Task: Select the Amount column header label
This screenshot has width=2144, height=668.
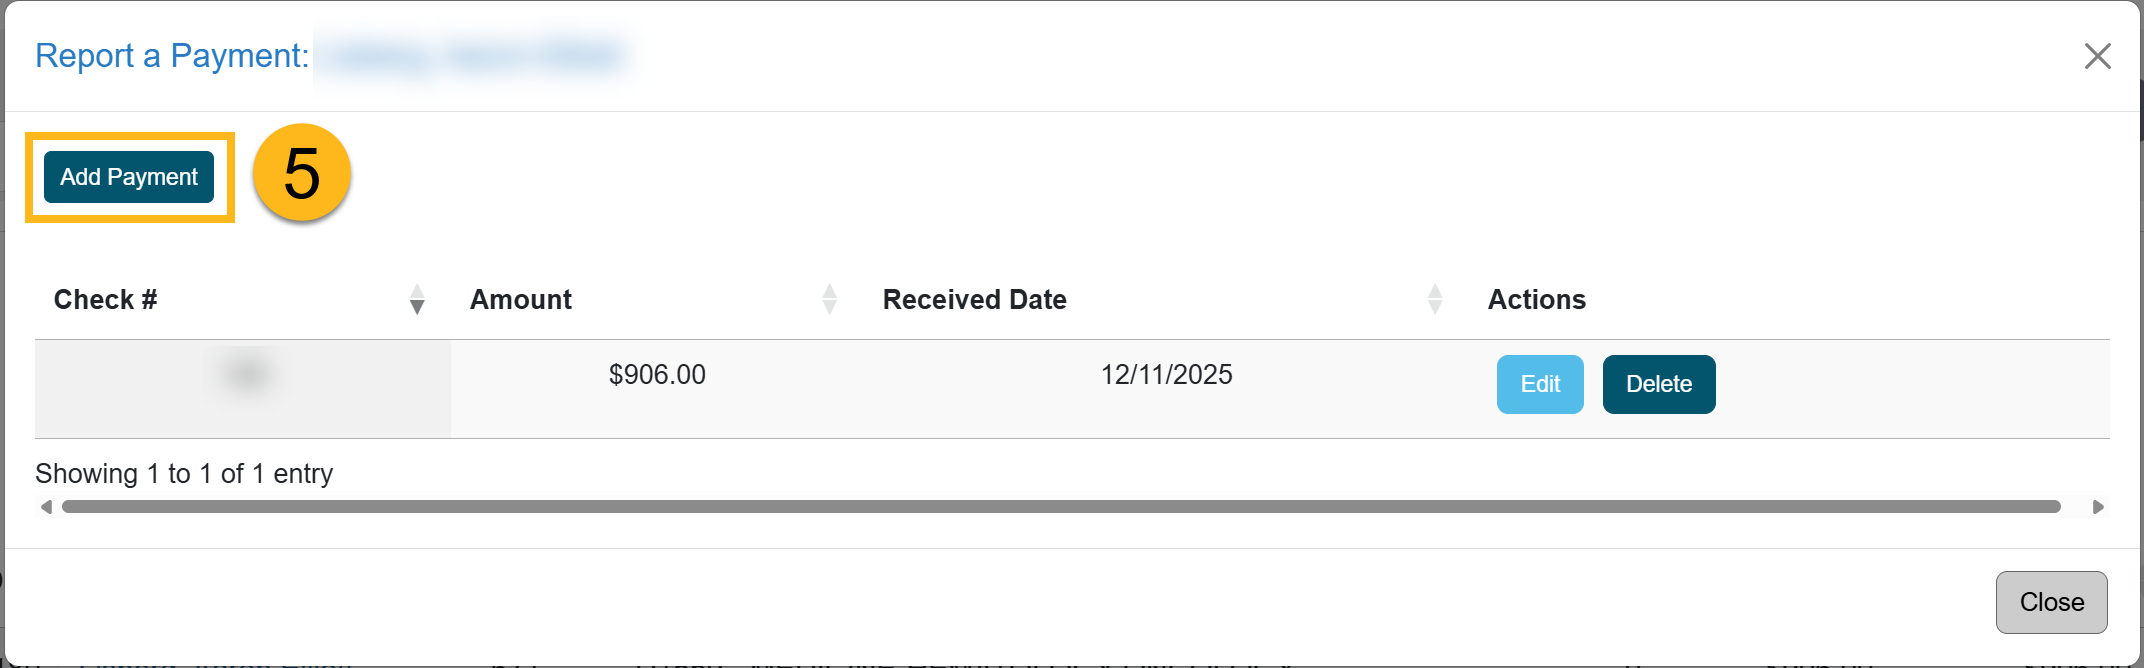Action: [521, 300]
